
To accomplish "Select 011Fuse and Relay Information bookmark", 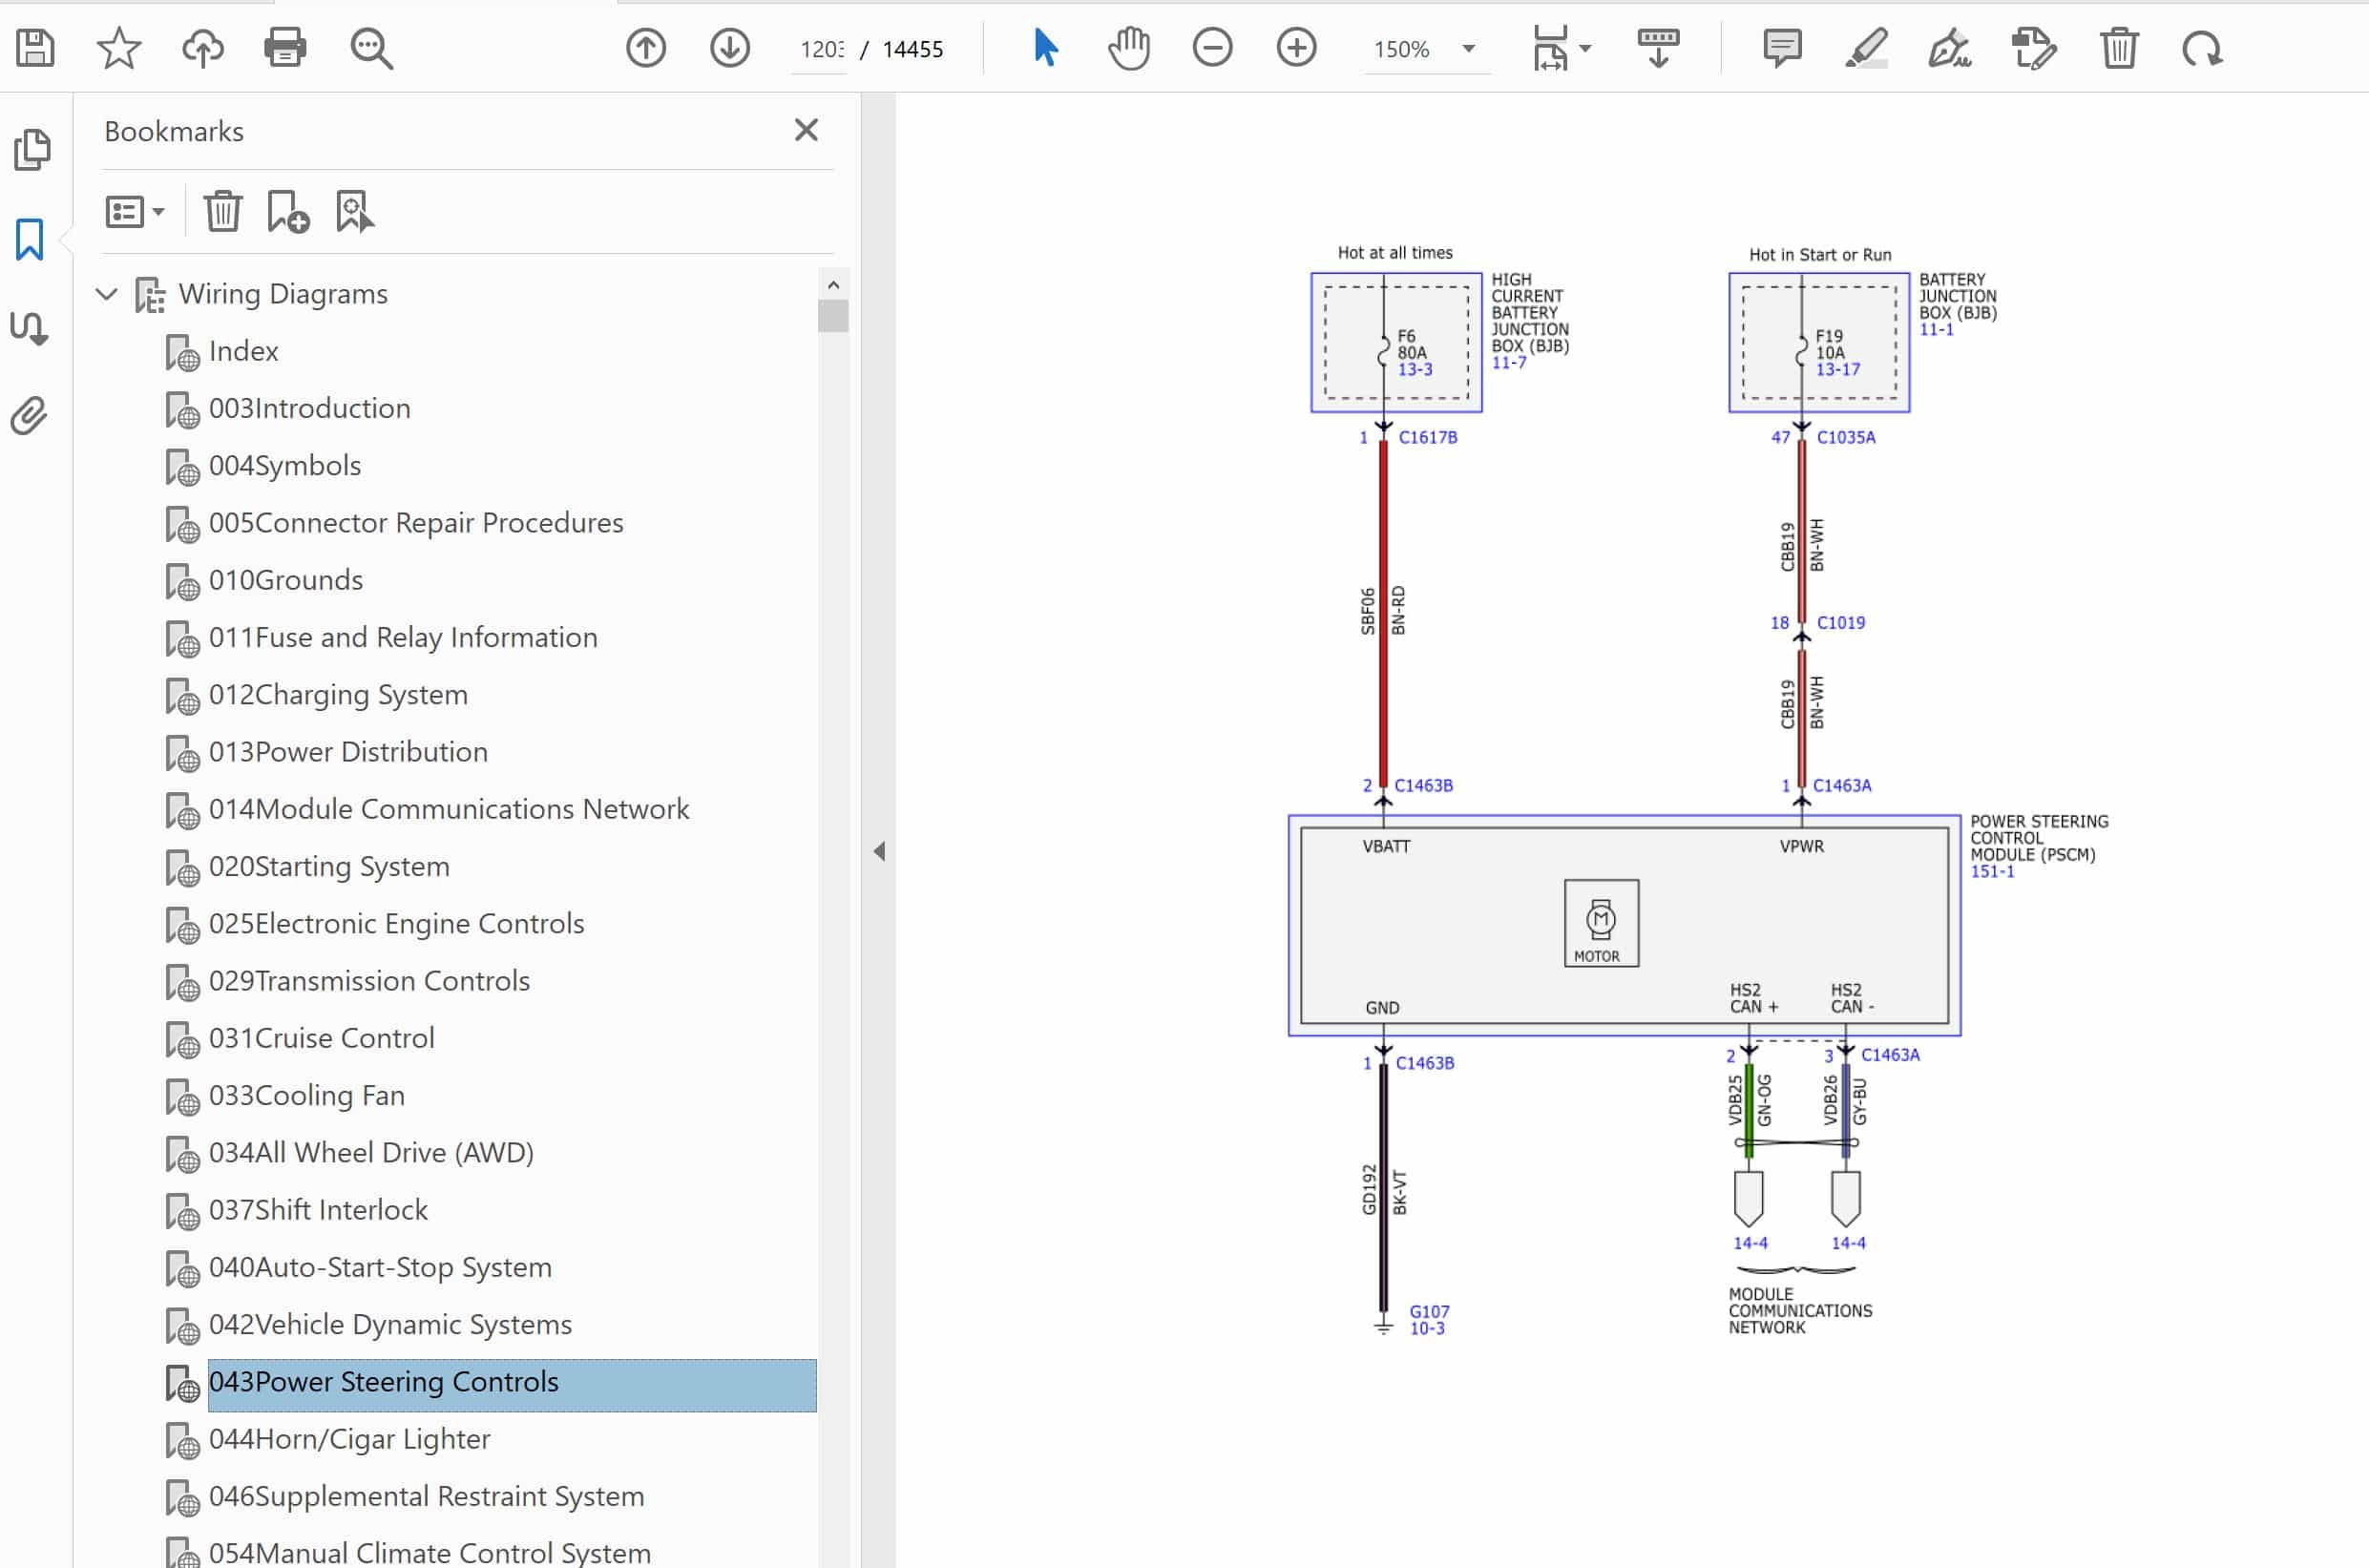I will [403, 638].
